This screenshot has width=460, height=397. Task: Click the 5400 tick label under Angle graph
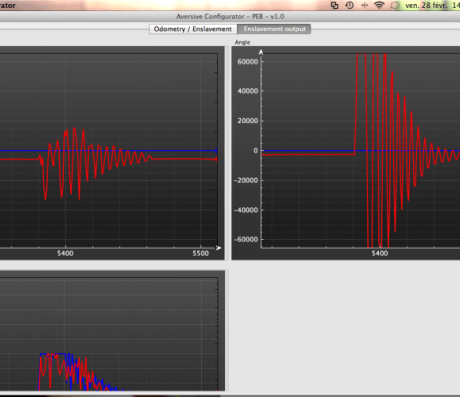click(x=380, y=253)
